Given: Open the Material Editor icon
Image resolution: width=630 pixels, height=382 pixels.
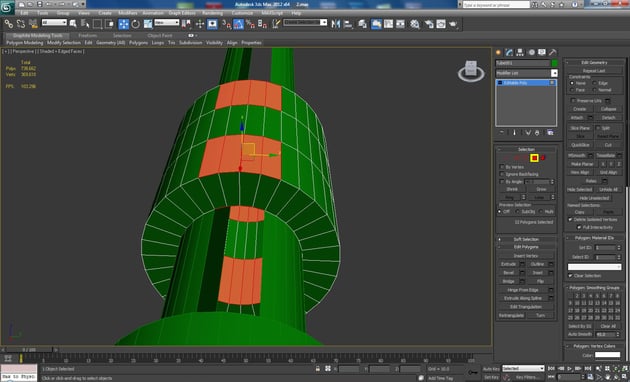Looking at the screenshot, I should coord(415,24).
